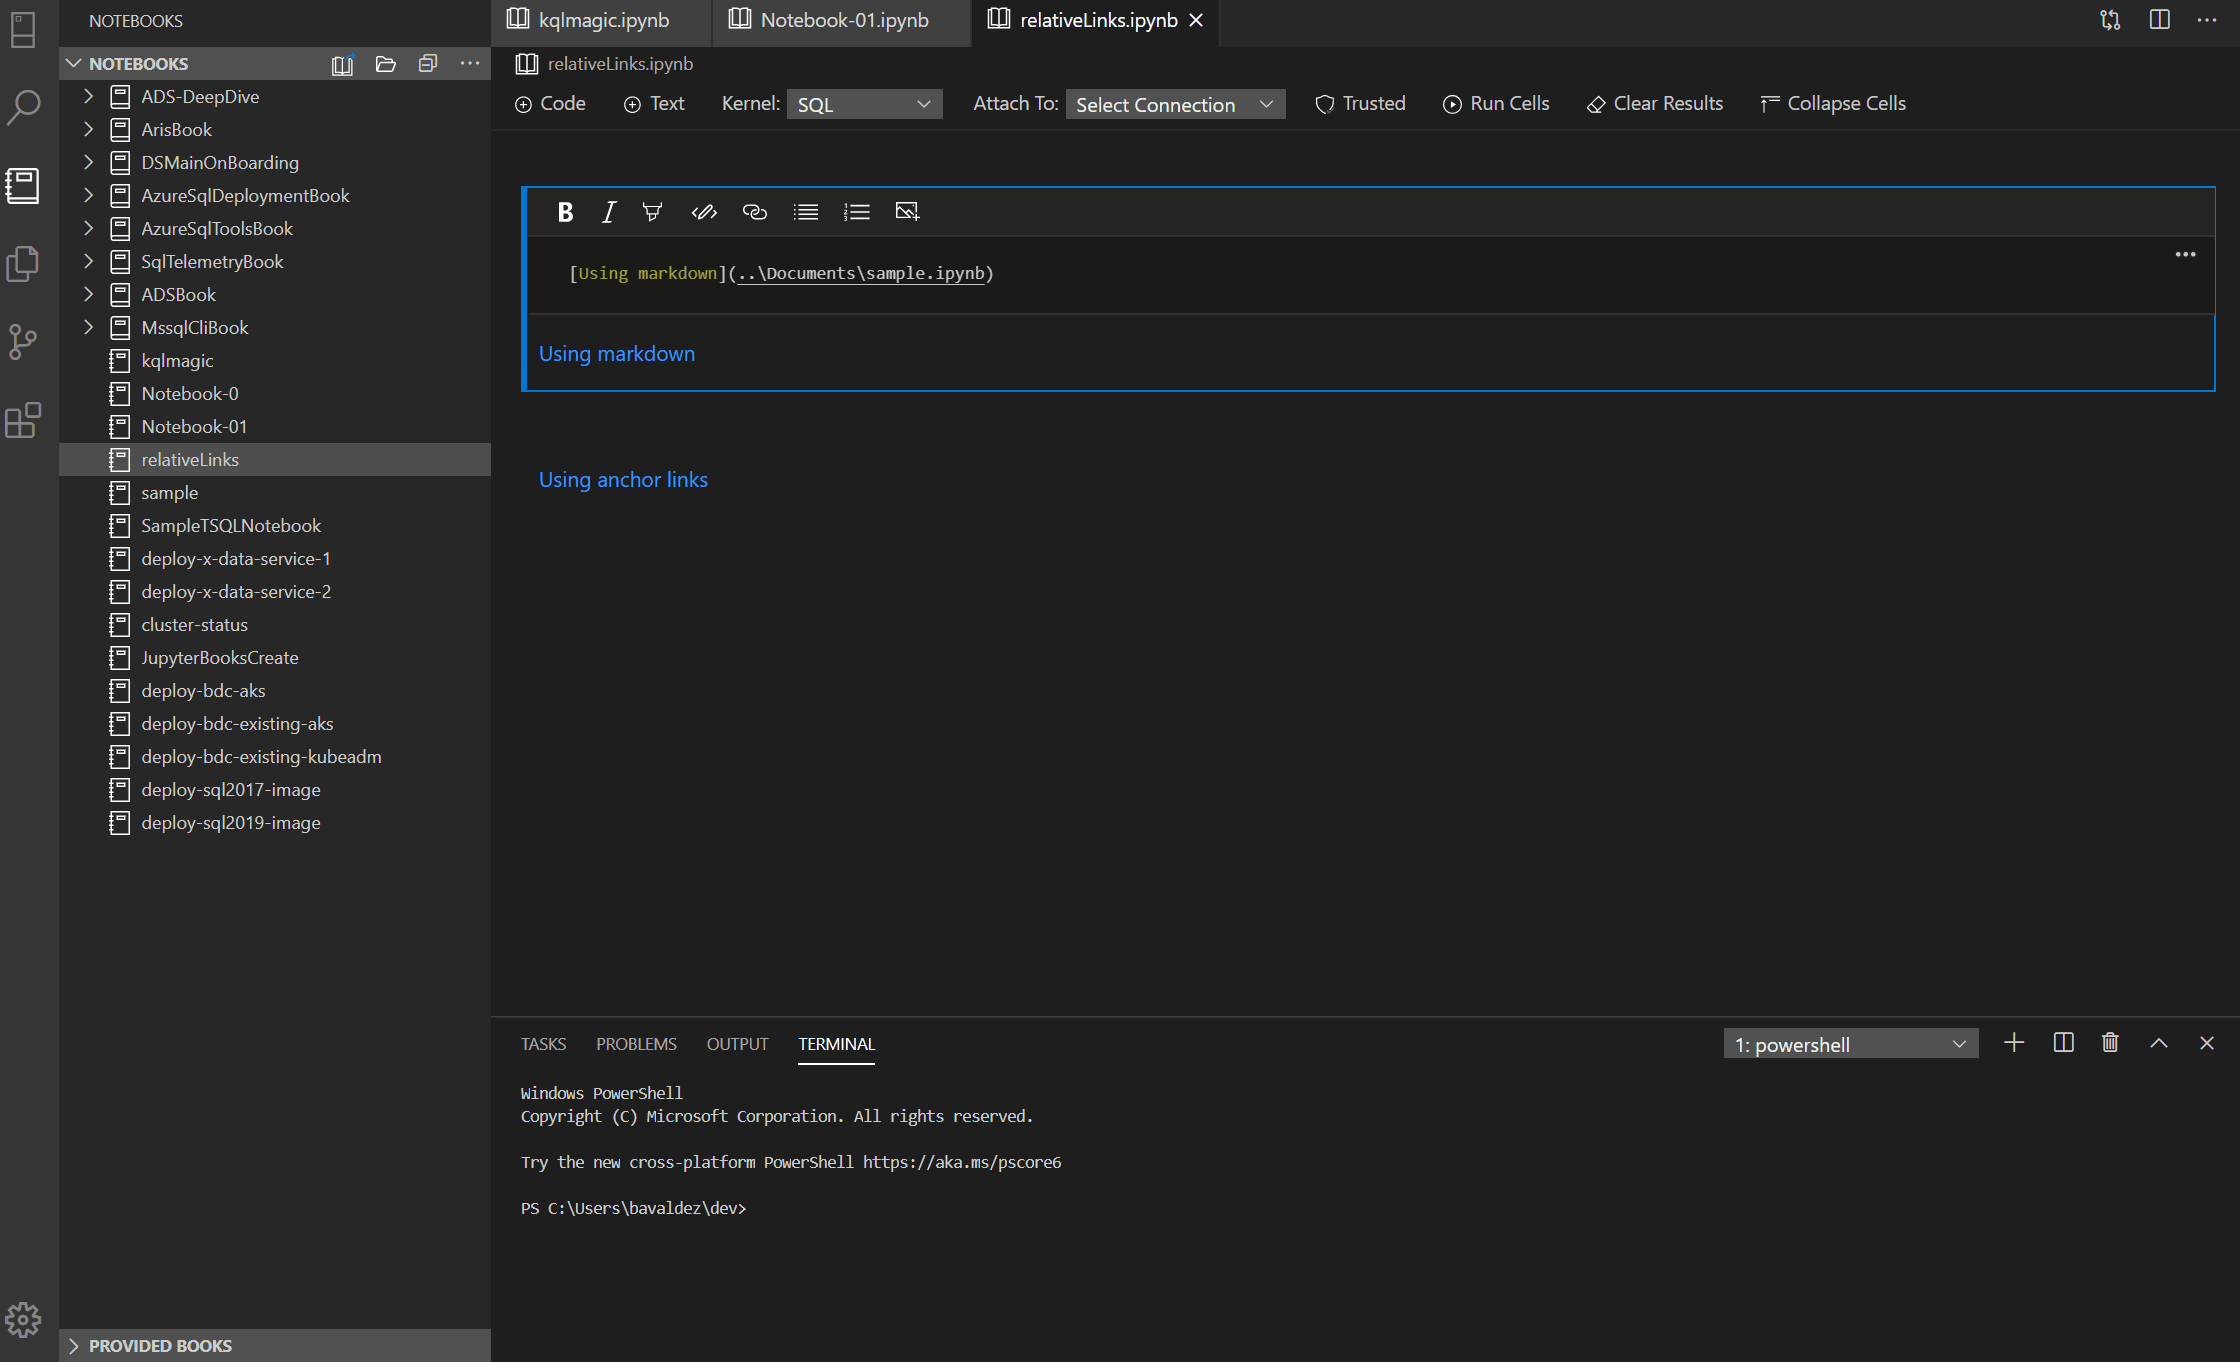Collapse the NOTEBOOKS section header
The image size is (2240, 1362).
[x=74, y=63]
